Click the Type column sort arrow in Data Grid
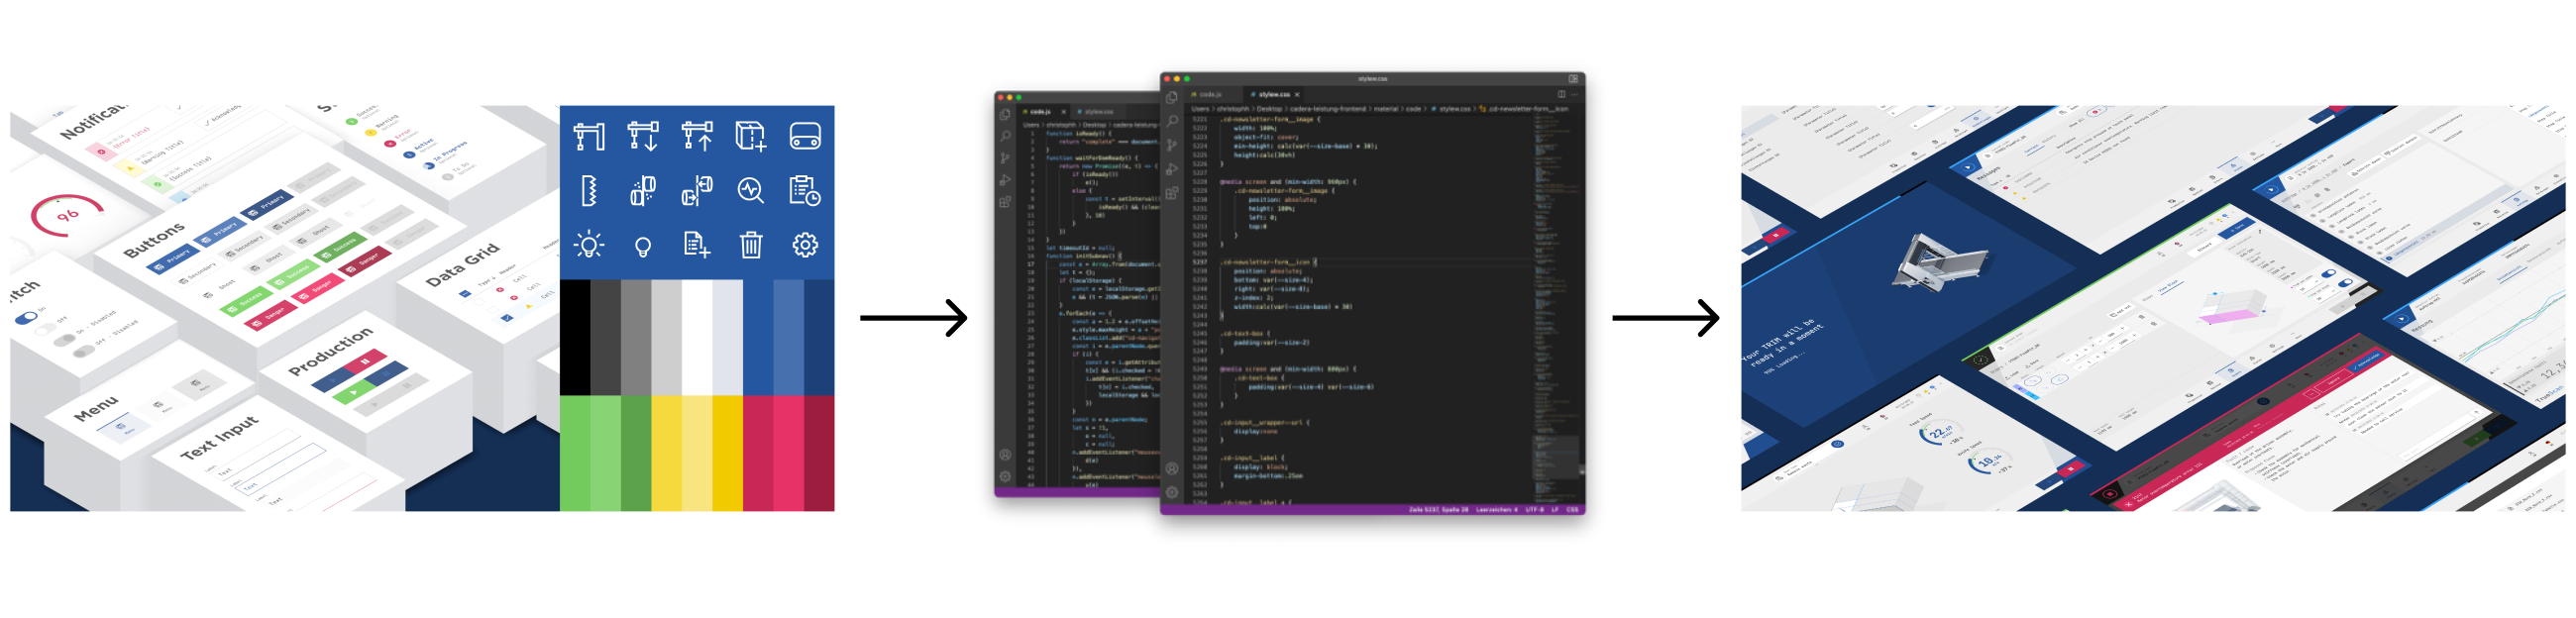2576x618 pixels. [x=492, y=281]
